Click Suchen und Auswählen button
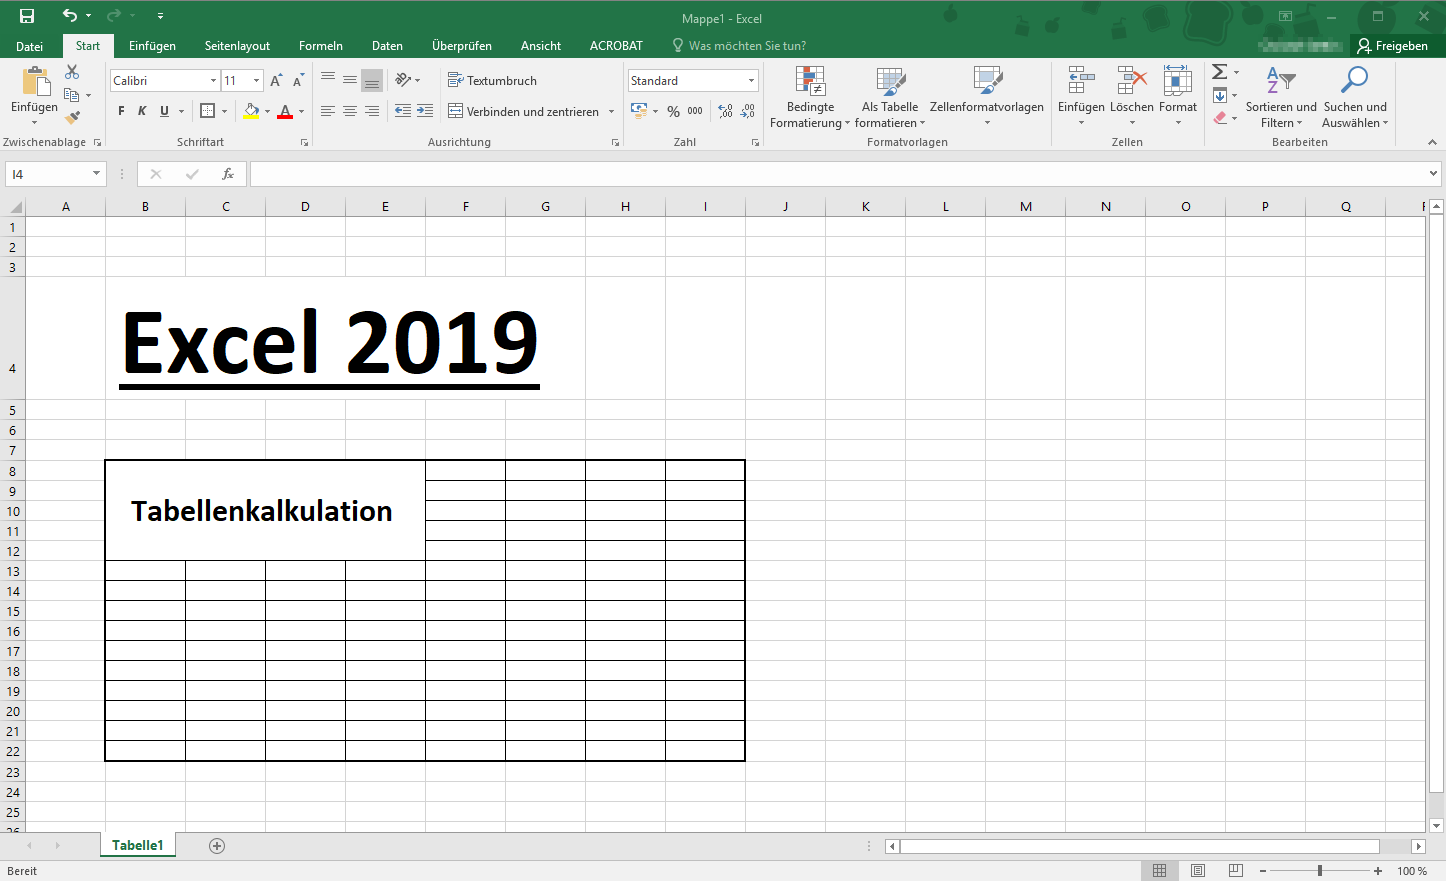1446x881 pixels. [x=1355, y=97]
